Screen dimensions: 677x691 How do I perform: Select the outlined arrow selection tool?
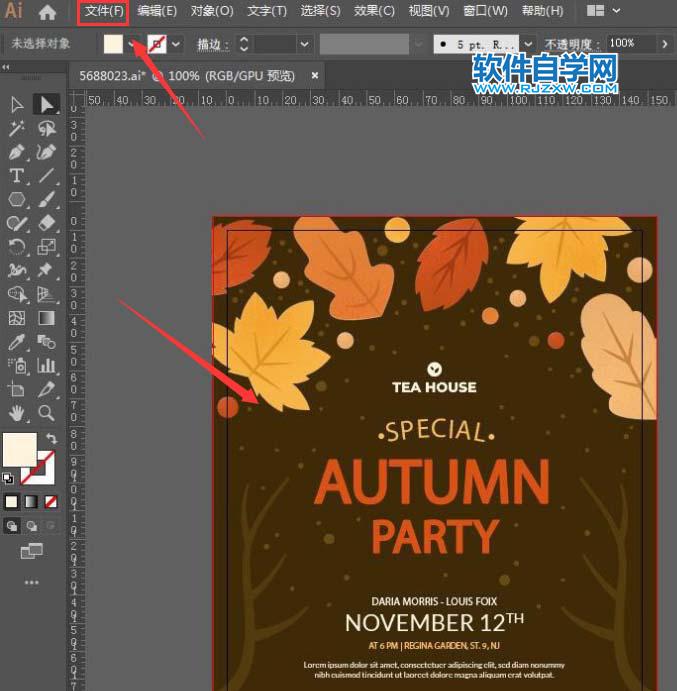[17, 105]
